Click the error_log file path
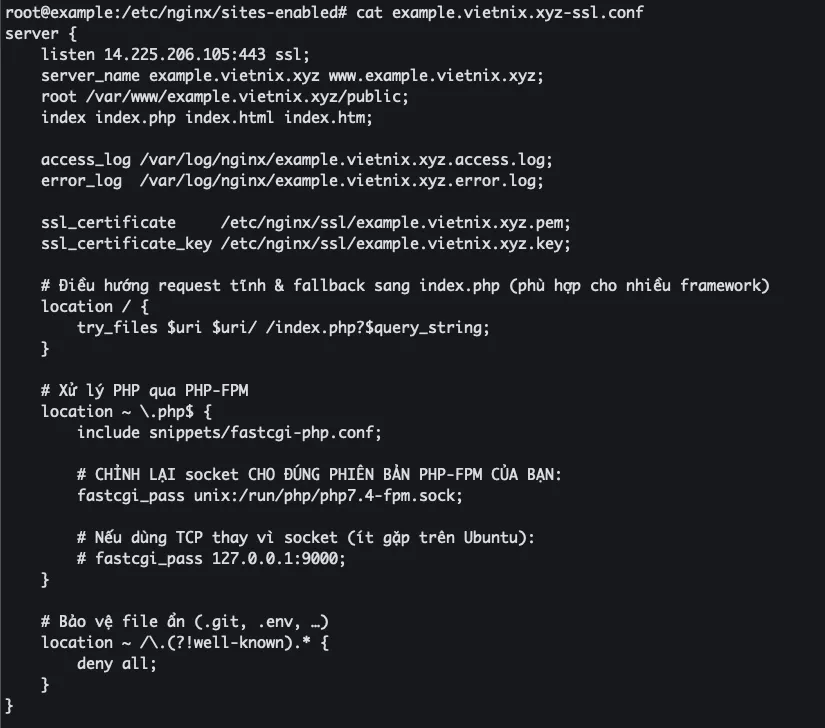Screen dimensions: 825x728 (x=341, y=181)
